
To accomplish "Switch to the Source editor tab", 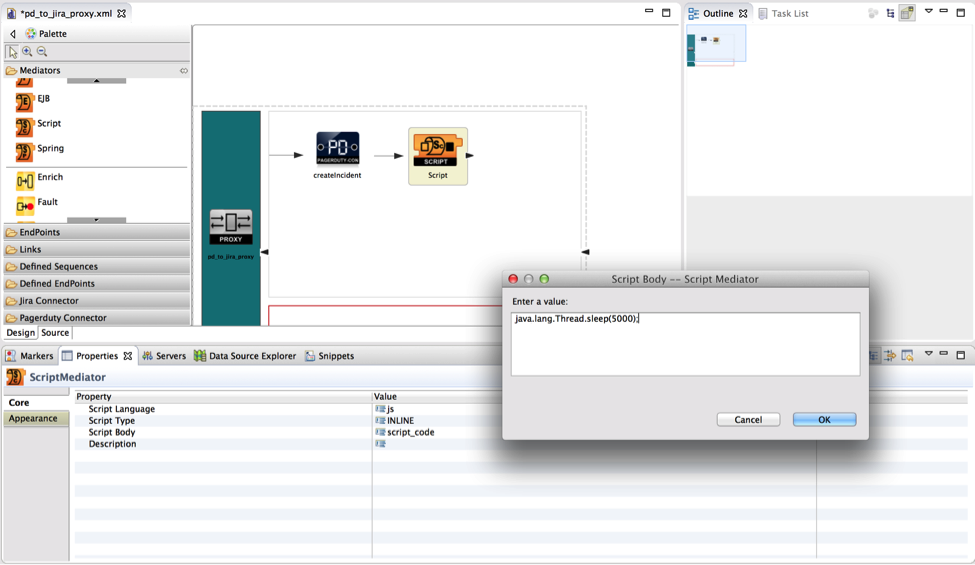I will pos(55,333).
